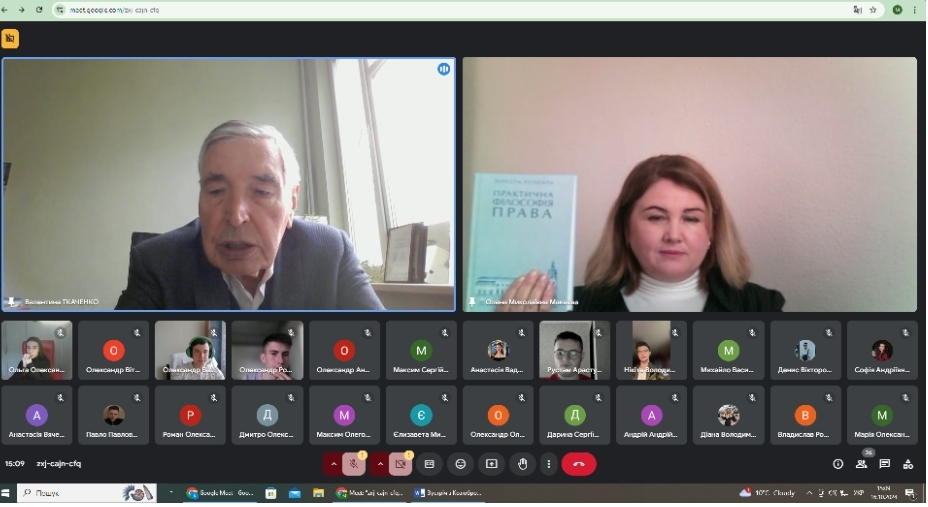This screenshot has width=928, height=507.
Task: Click the yellow icon at top left
Action: tap(10, 39)
